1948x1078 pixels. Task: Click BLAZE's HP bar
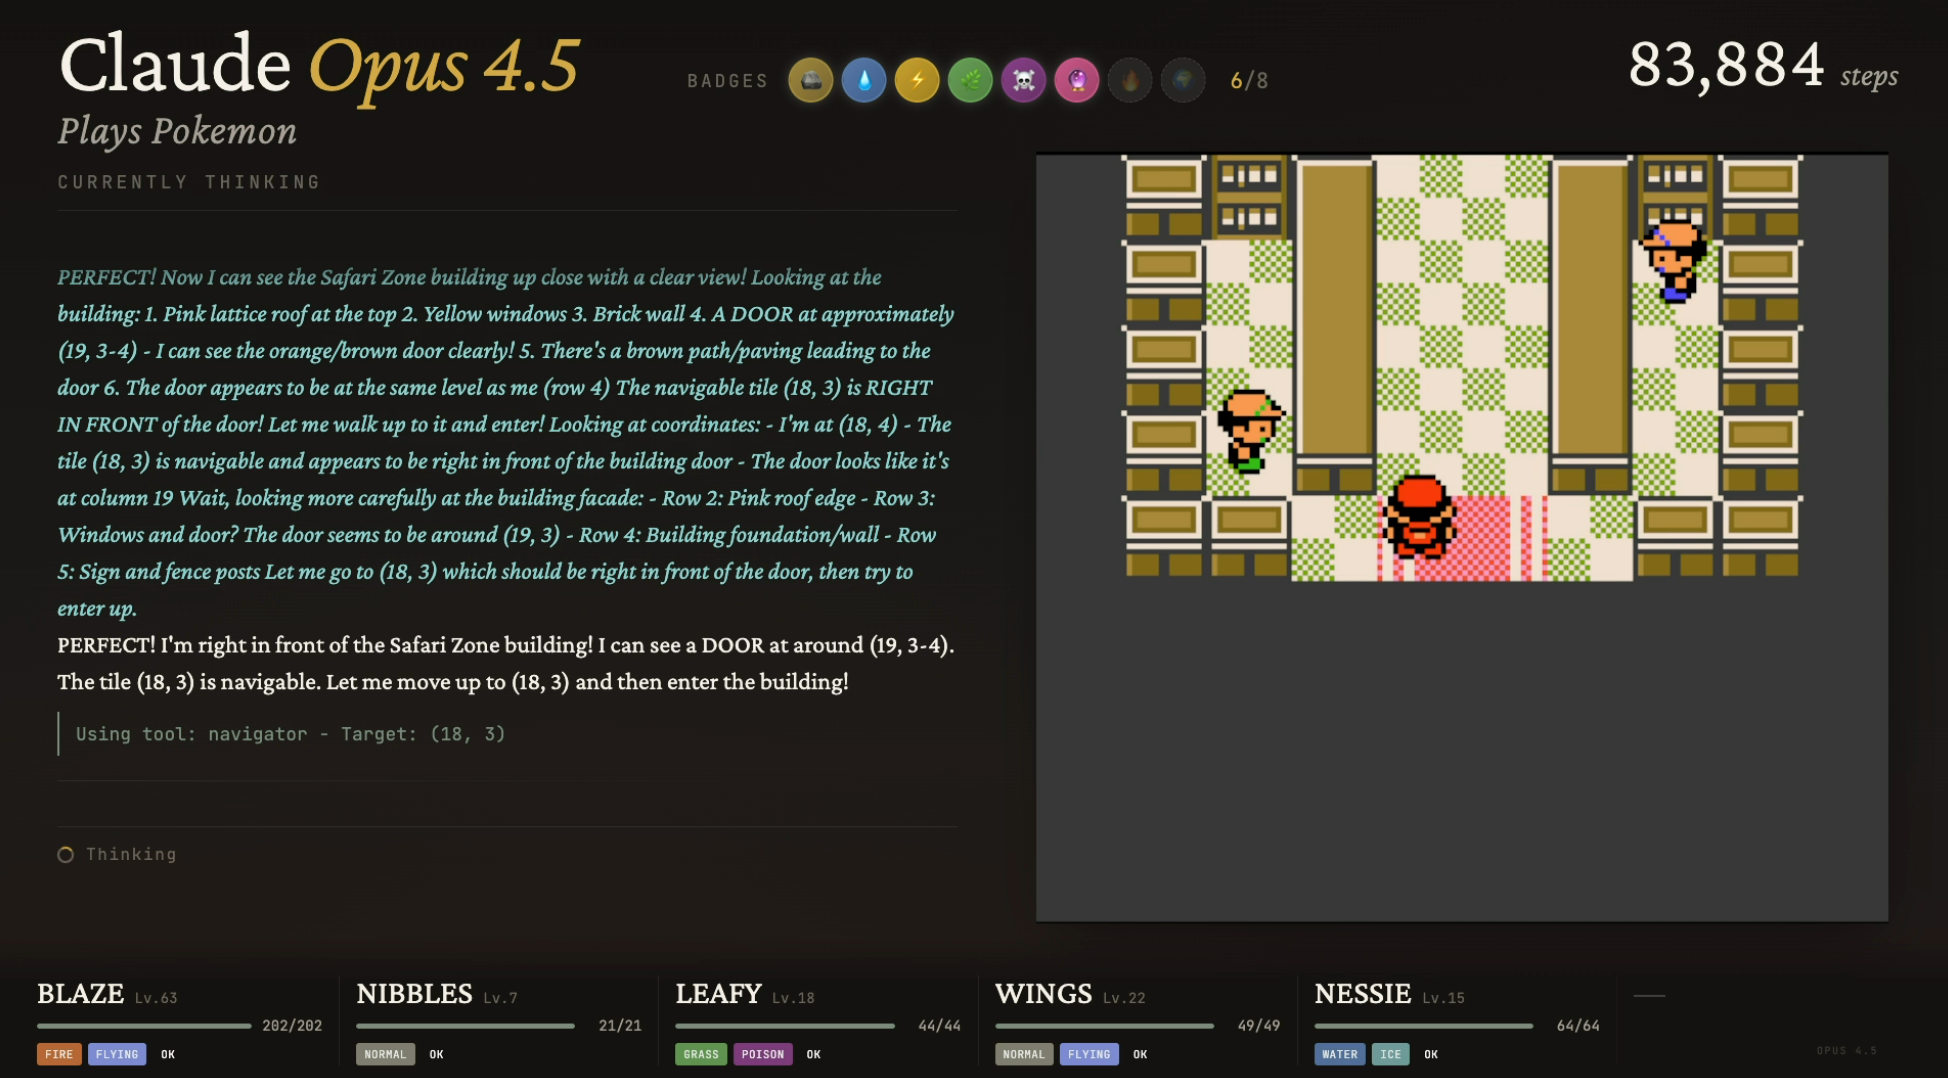pos(144,1026)
